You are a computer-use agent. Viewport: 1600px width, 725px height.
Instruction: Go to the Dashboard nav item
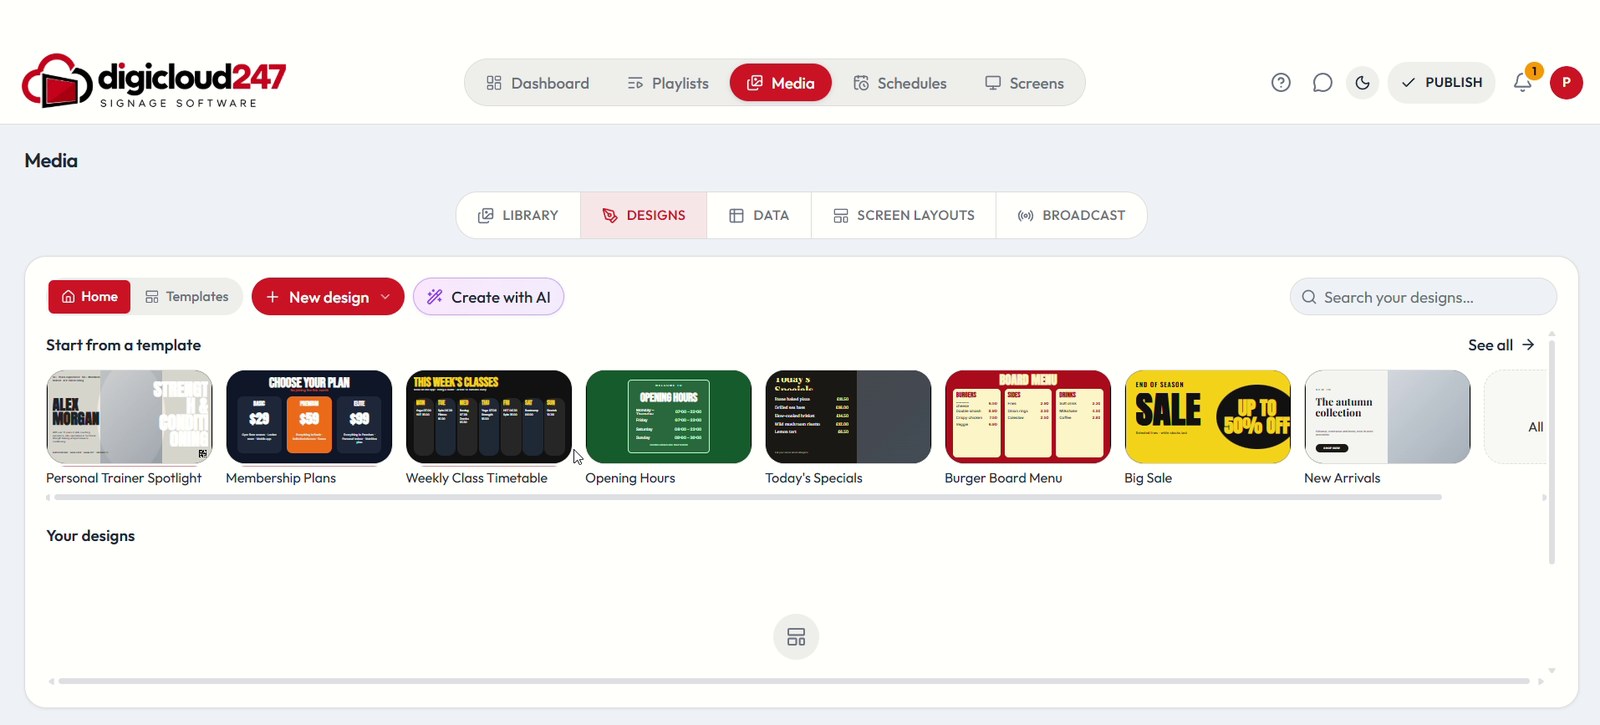(538, 83)
